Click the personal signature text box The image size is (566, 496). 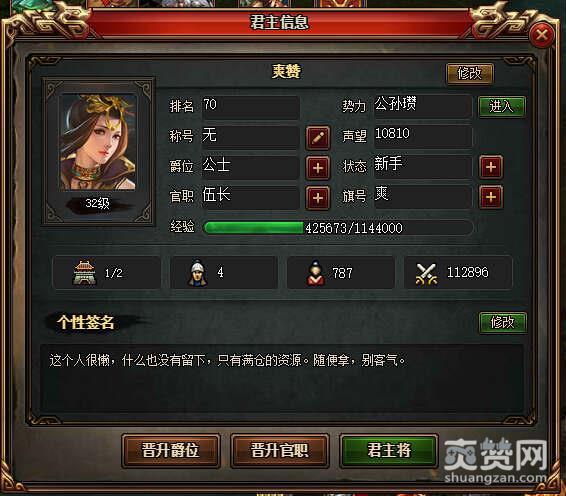point(282,378)
